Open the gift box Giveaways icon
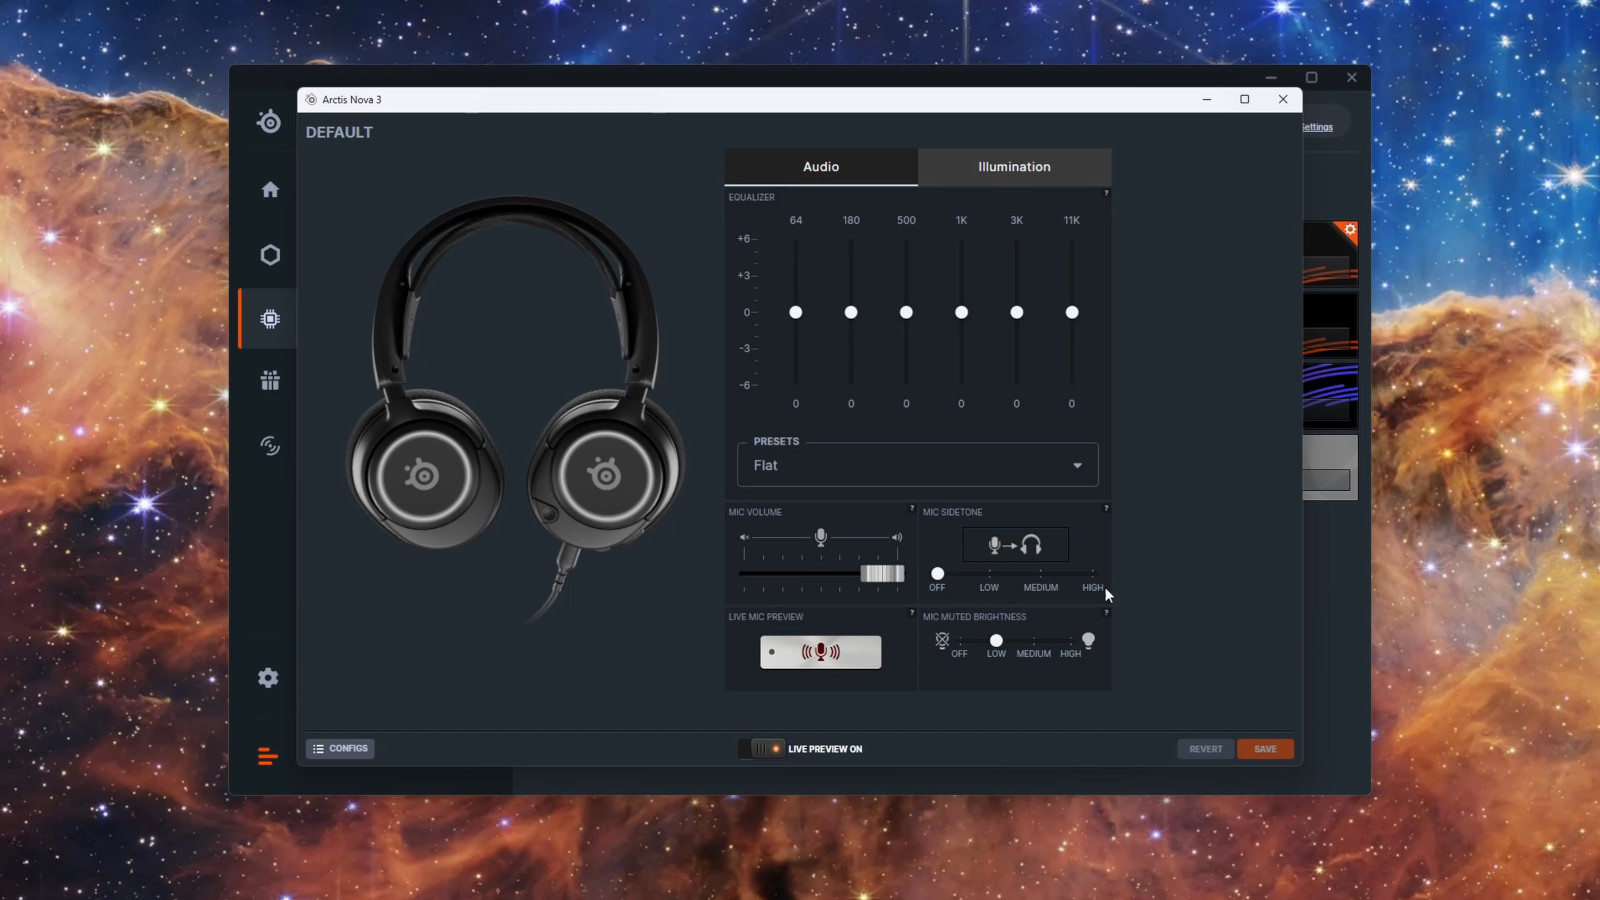Screen dimensions: 1600x900 (x=270, y=380)
